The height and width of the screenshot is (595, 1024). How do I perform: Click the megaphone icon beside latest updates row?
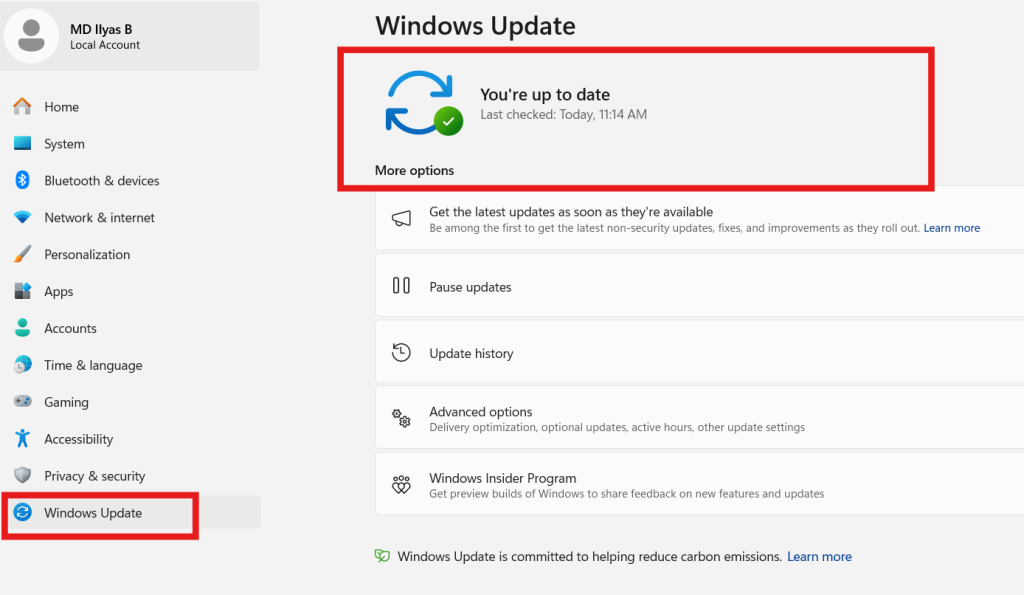coord(401,218)
